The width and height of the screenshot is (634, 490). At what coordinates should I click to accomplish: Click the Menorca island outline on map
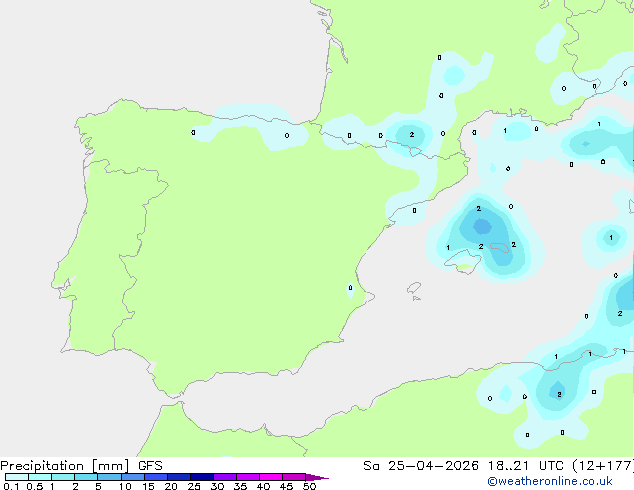[x=500, y=247]
